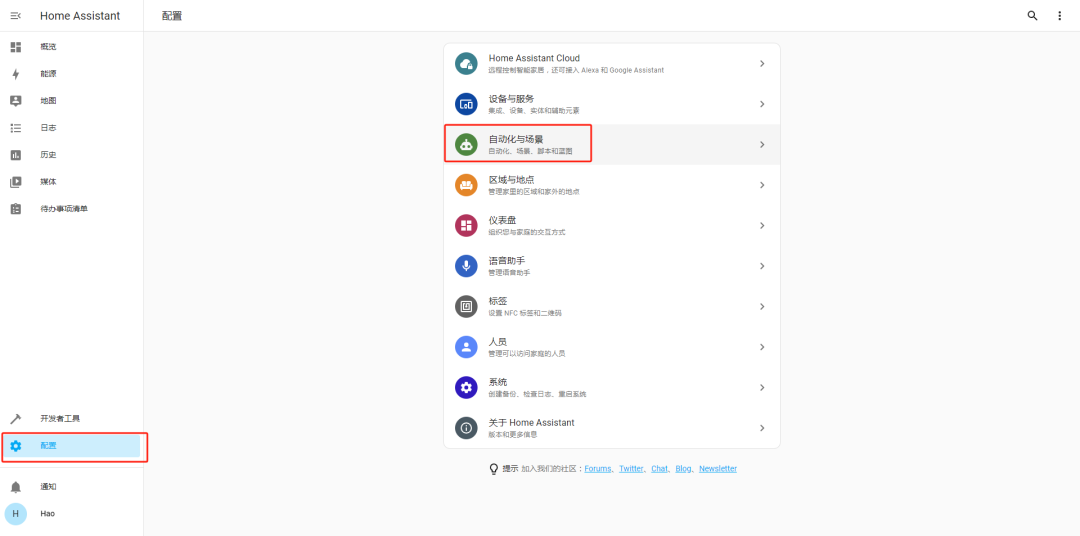Screen dimensions: 1080x536
Task: Click the 历史 chart icon in the sidebar
Action: click(16, 155)
